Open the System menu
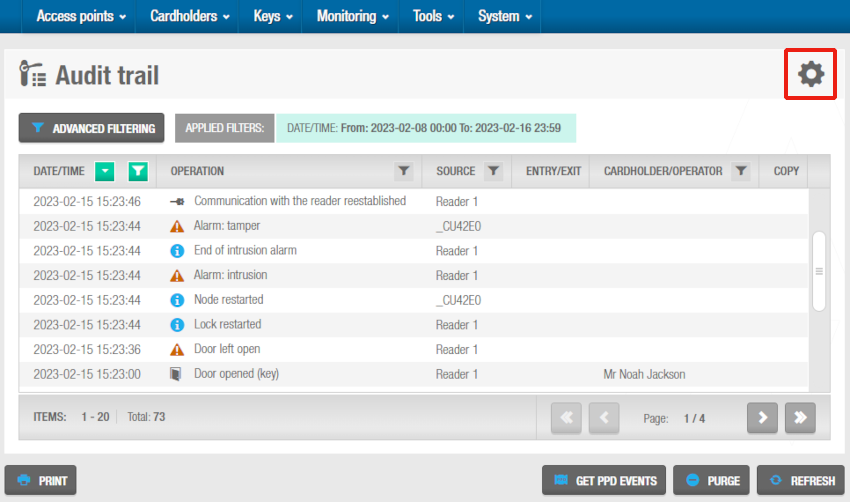Viewport: 850px width, 502px height. 504,16
